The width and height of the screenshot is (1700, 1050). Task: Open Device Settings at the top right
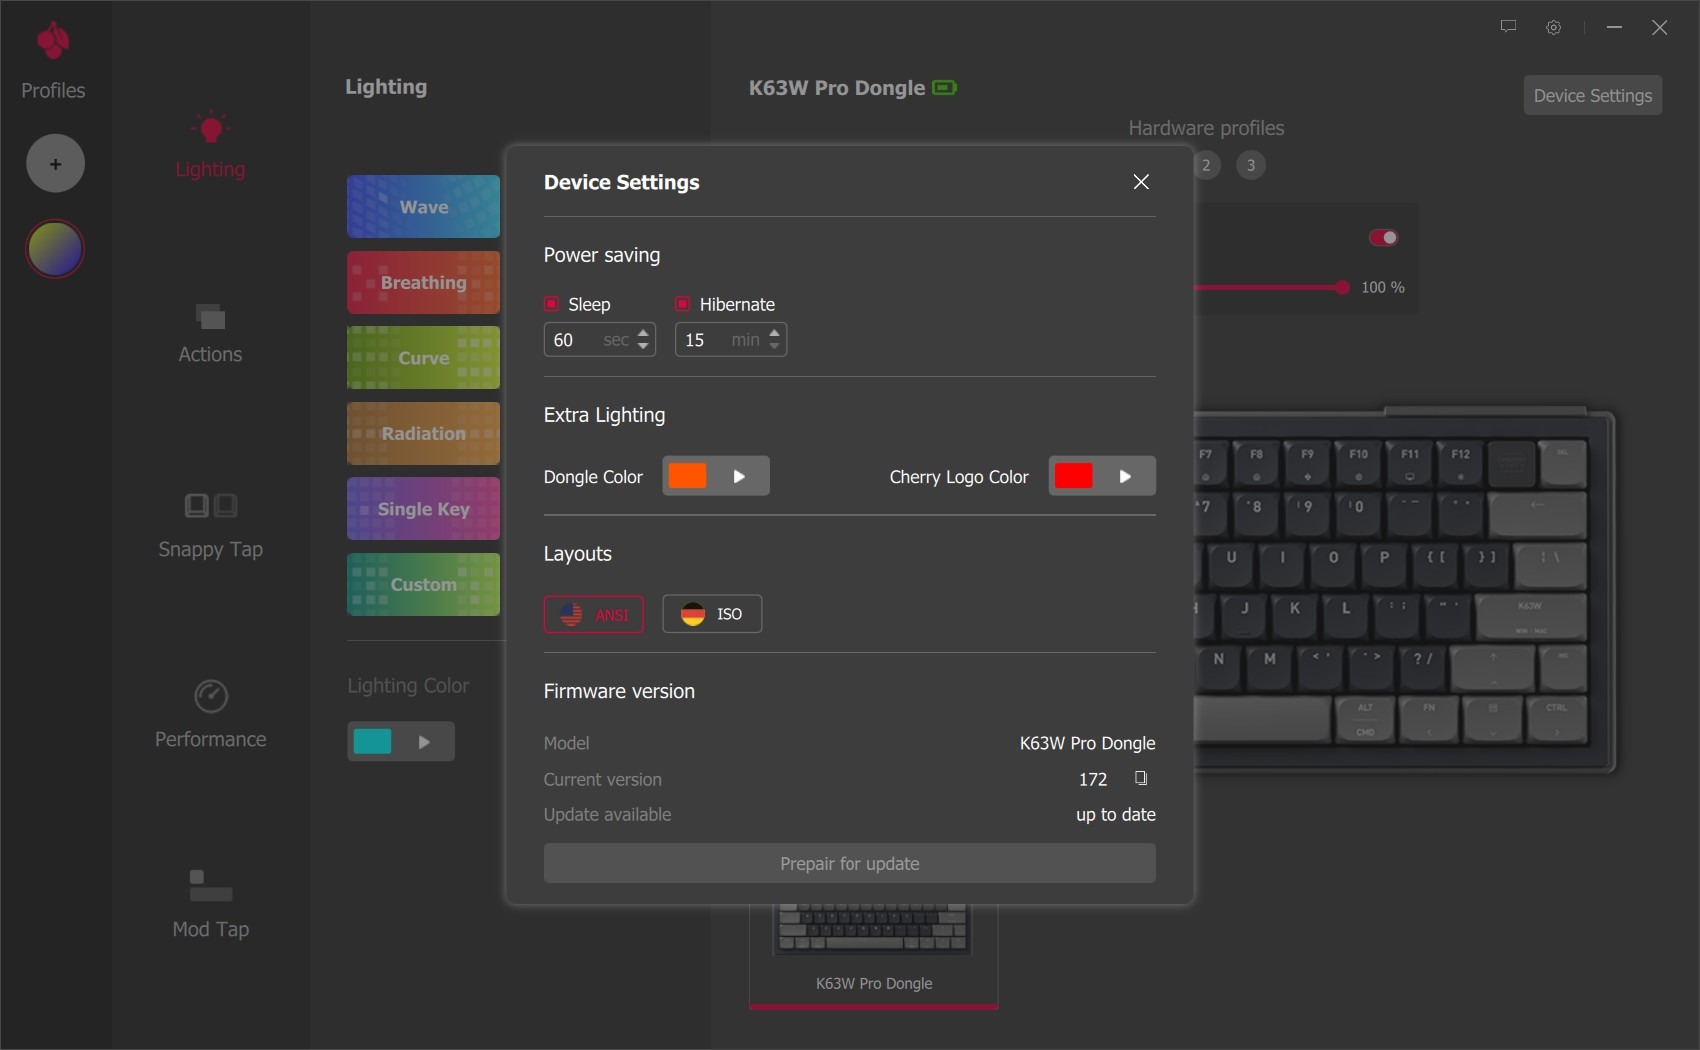[x=1593, y=95]
